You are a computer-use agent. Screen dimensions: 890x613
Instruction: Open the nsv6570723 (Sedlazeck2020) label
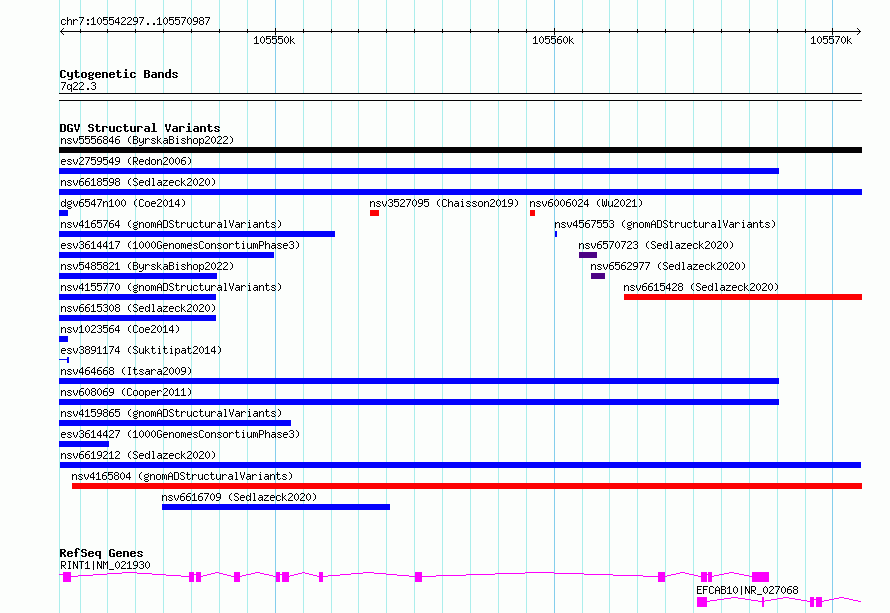[656, 245]
